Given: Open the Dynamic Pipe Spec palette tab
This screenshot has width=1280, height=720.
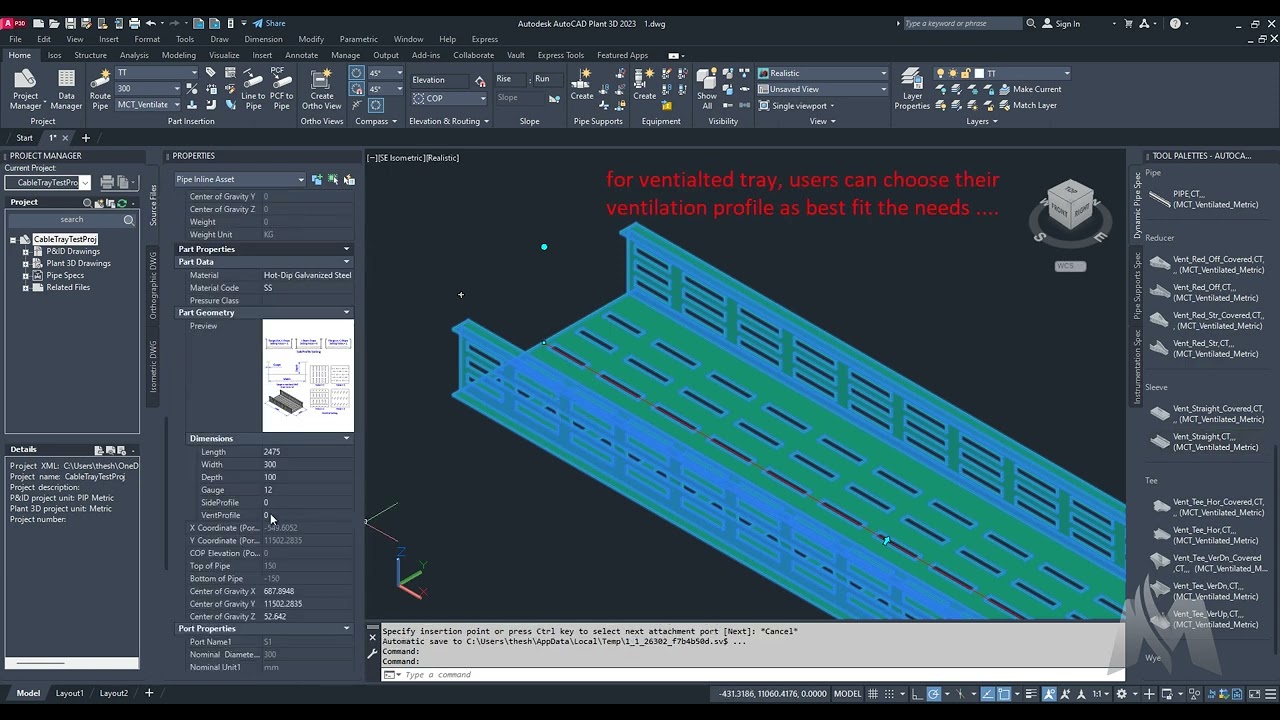Looking at the screenshot, I should coord(1137,205).
